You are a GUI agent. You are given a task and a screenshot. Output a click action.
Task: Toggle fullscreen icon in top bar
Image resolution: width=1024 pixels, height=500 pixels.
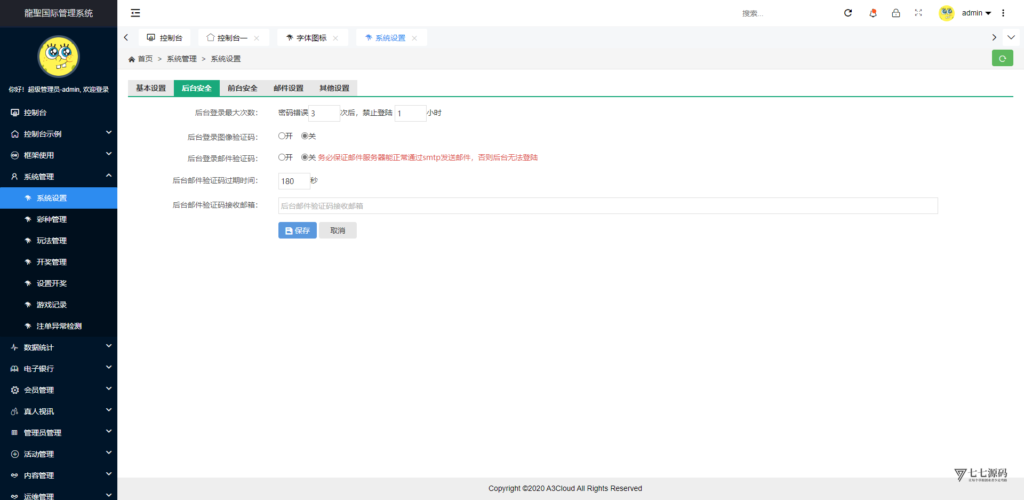918,13
